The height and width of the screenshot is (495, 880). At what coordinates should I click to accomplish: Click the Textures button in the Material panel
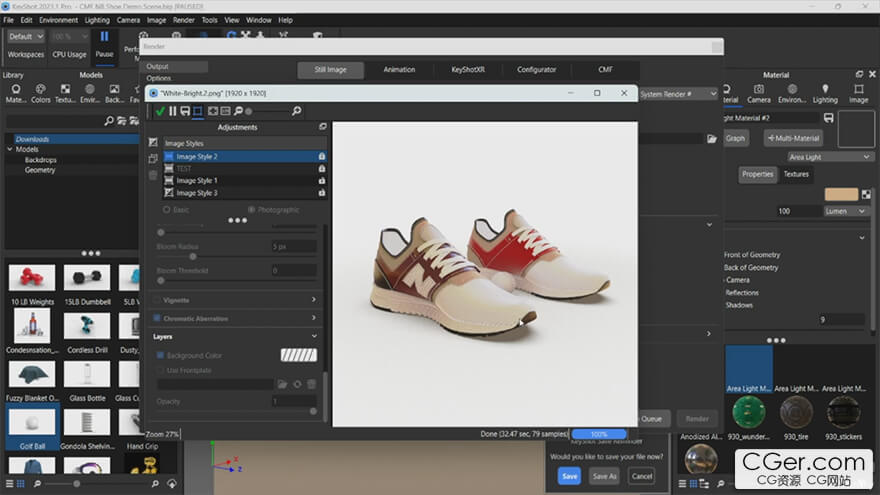coord(796,174)
